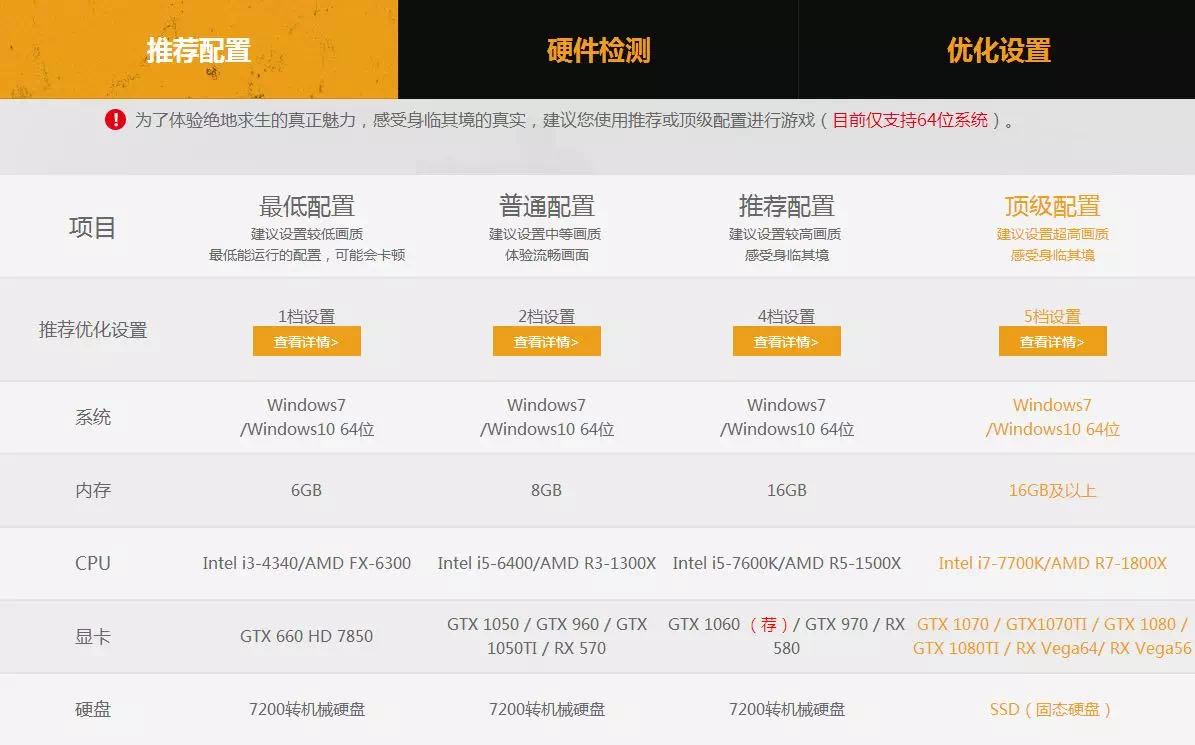Click the 2档设置 label
1195x745 pixels.
point(546,316)
